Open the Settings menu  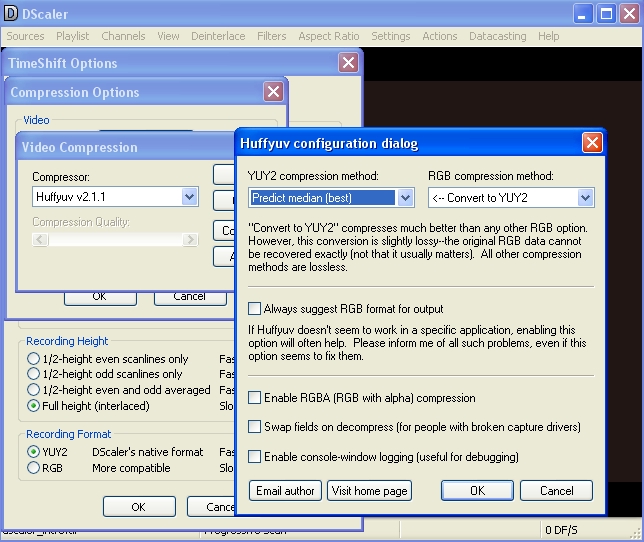pyautogui.click(x=391, y=36)
